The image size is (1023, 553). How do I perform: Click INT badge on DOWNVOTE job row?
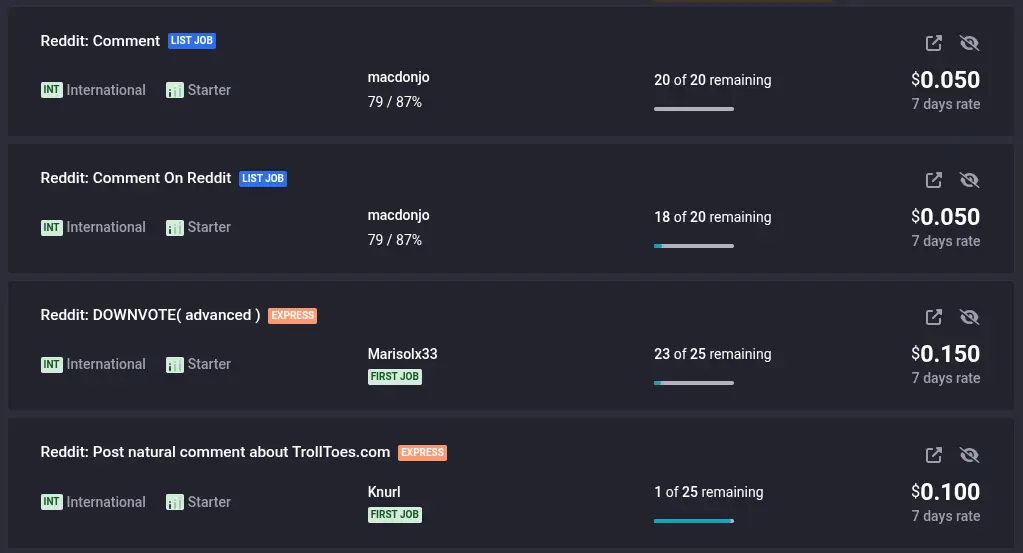coord(52,365)
